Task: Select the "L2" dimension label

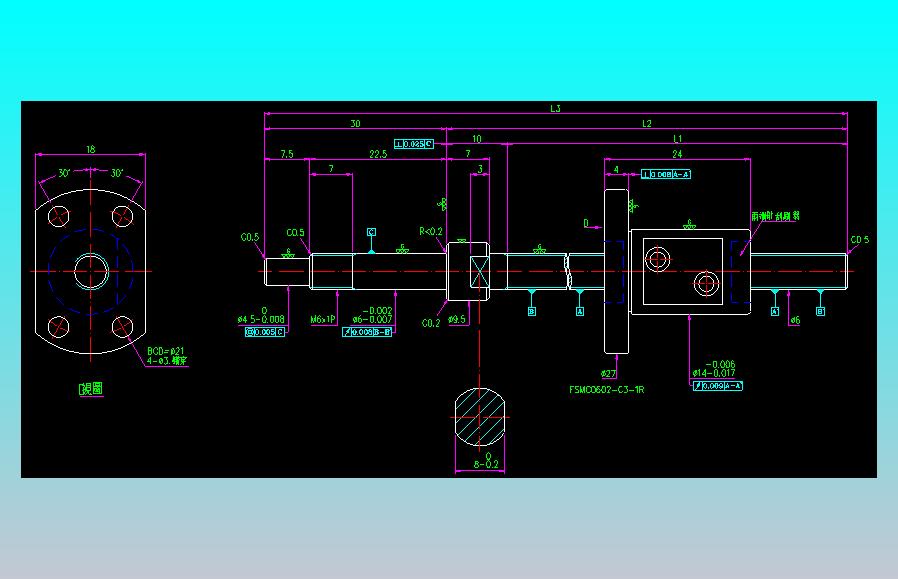Action: point(647,124)
